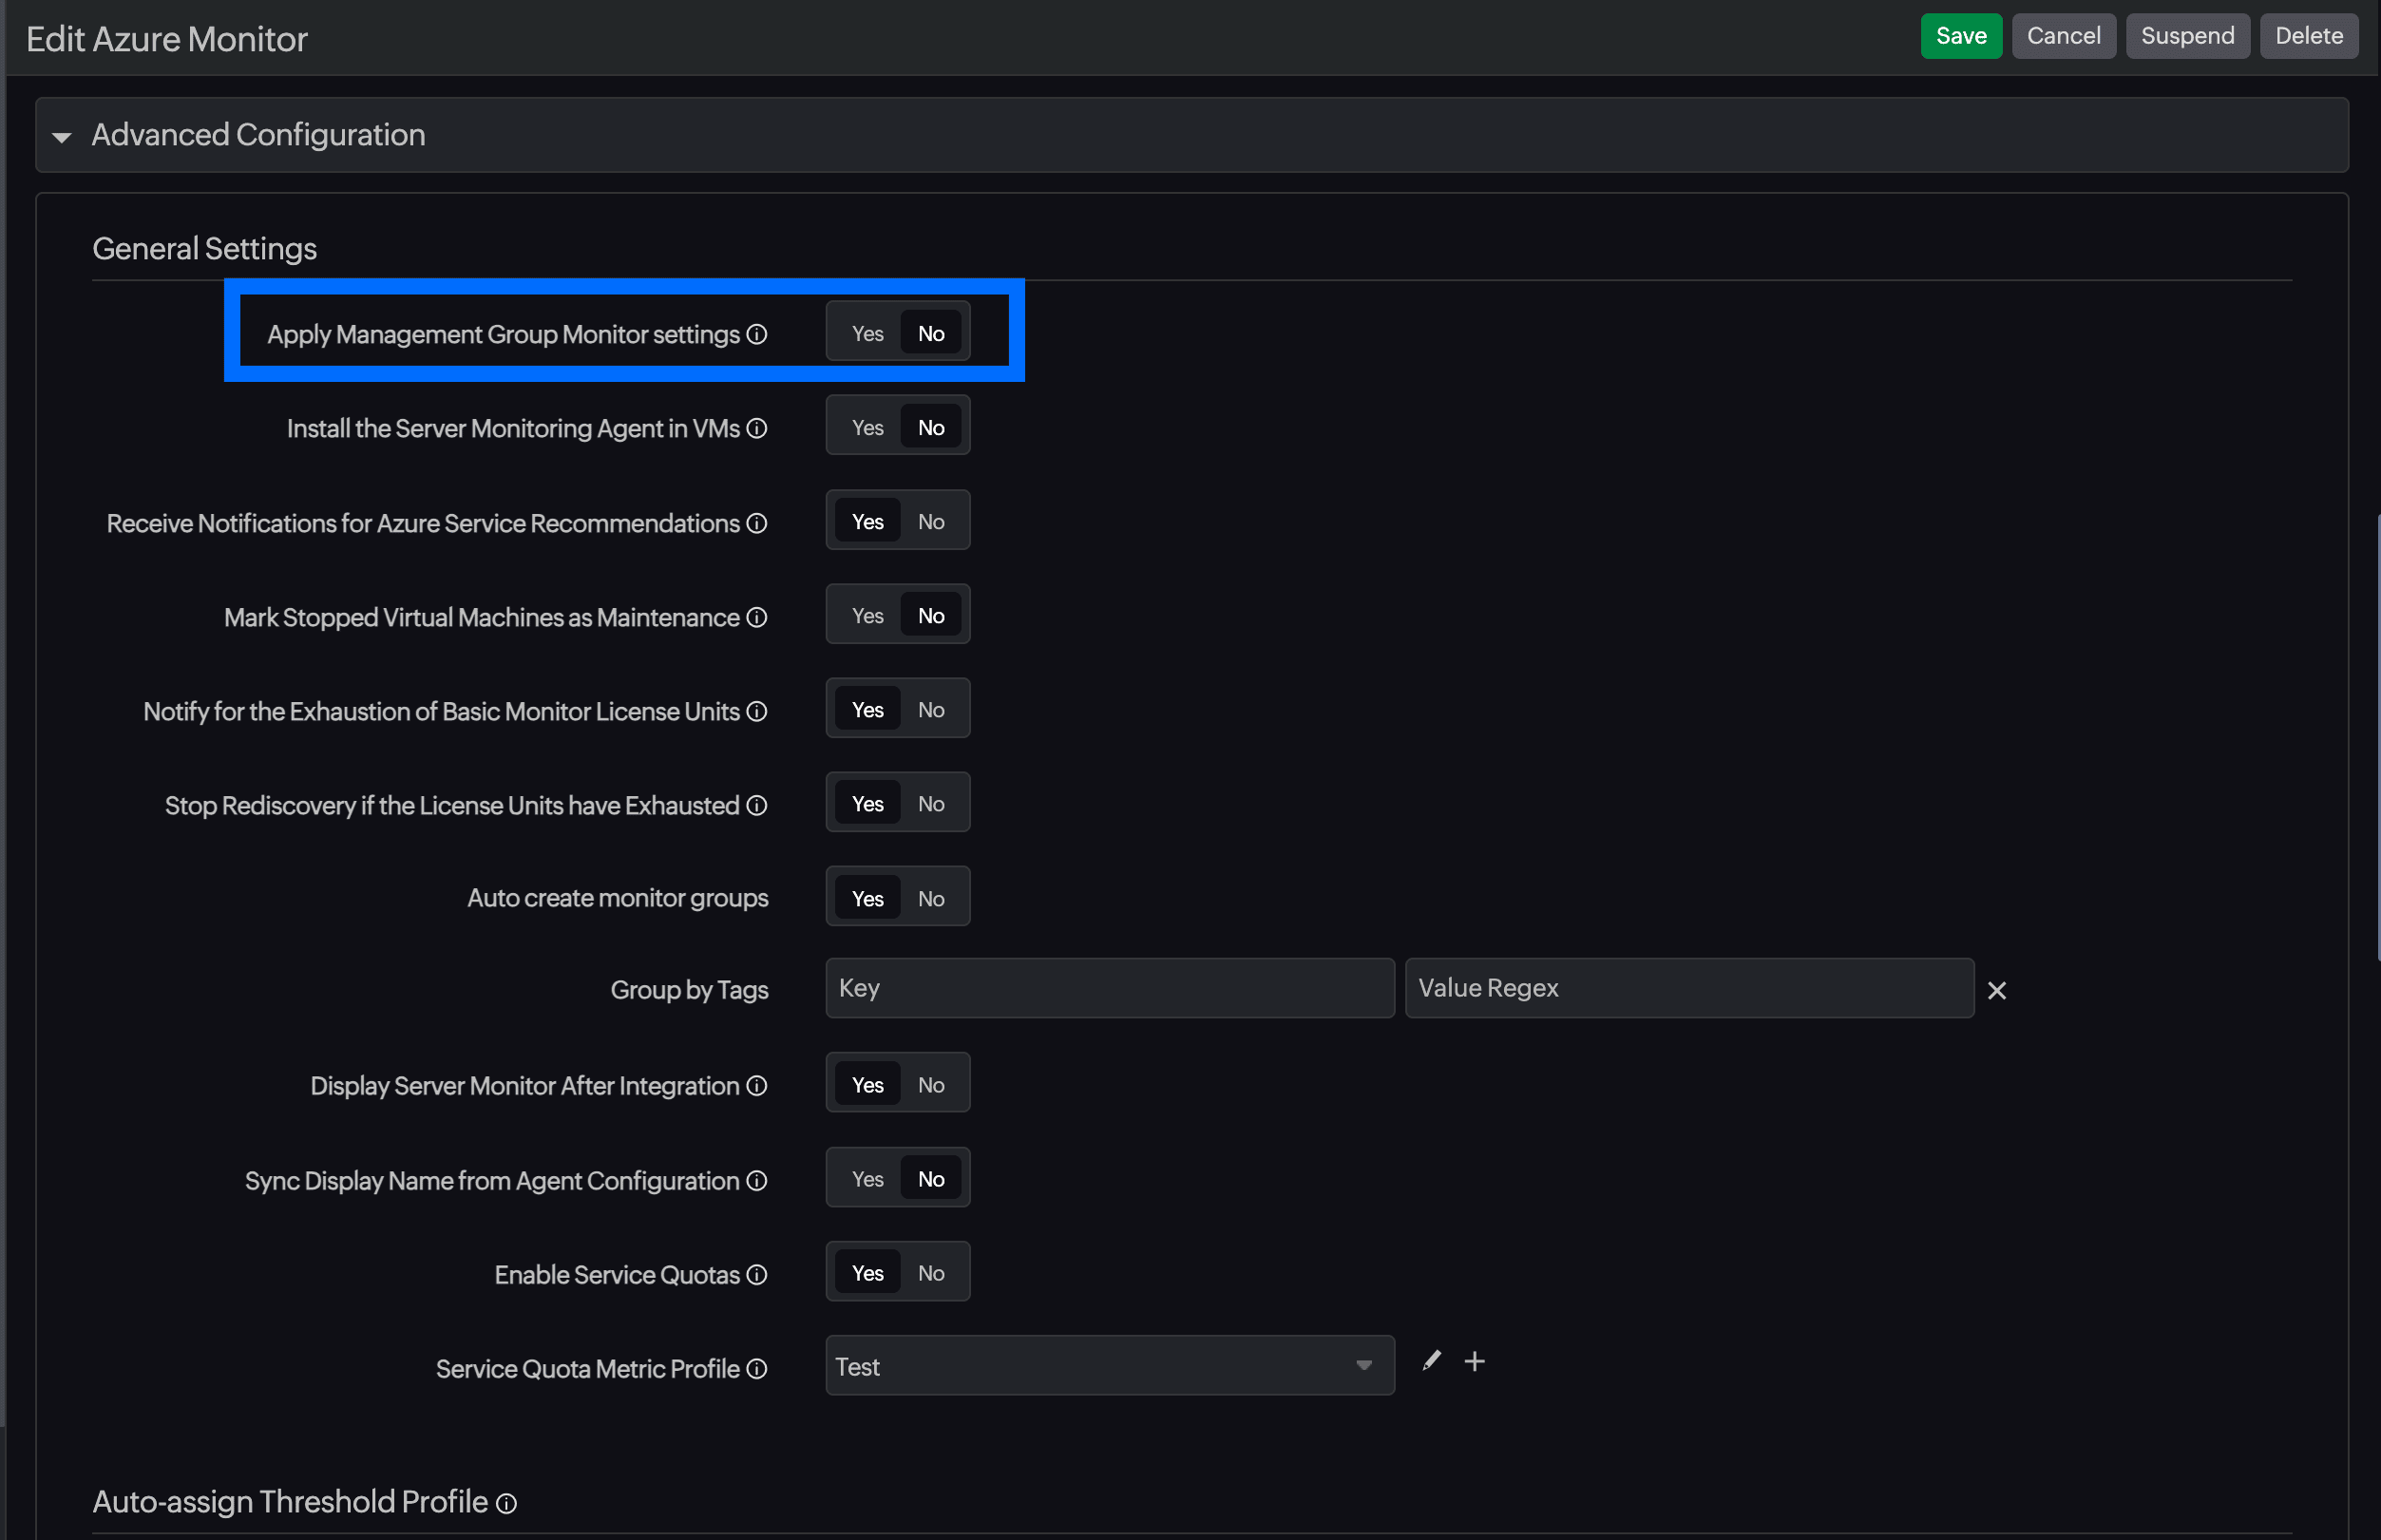Screen dimensions: 2381x1540
Task: Click info icon next to Enable Service Quotas
Action: coord(757,1274)
